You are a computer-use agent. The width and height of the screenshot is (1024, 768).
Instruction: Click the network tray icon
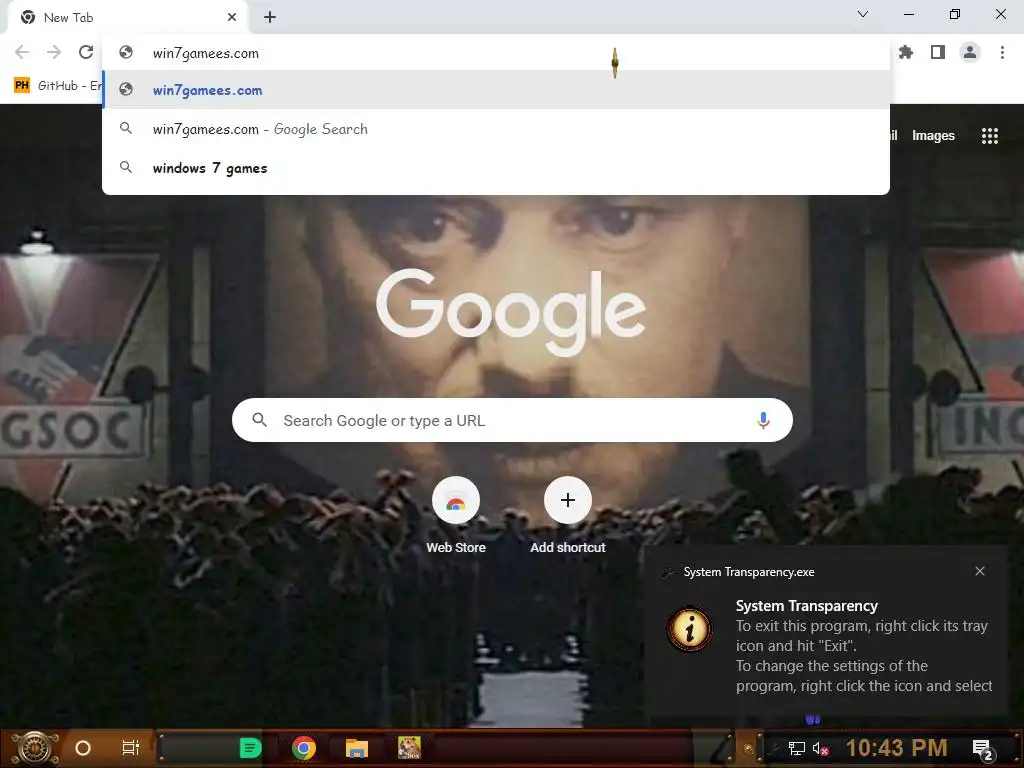[x=797, y=748]
